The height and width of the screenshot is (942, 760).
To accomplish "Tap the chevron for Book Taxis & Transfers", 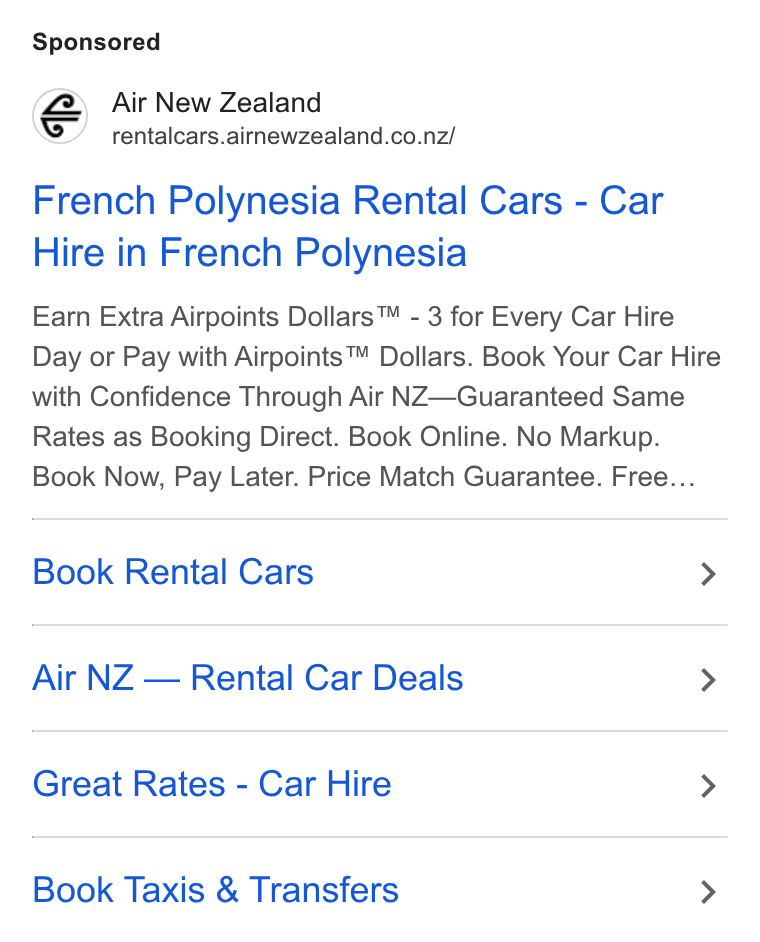I will tap(708, 892).
